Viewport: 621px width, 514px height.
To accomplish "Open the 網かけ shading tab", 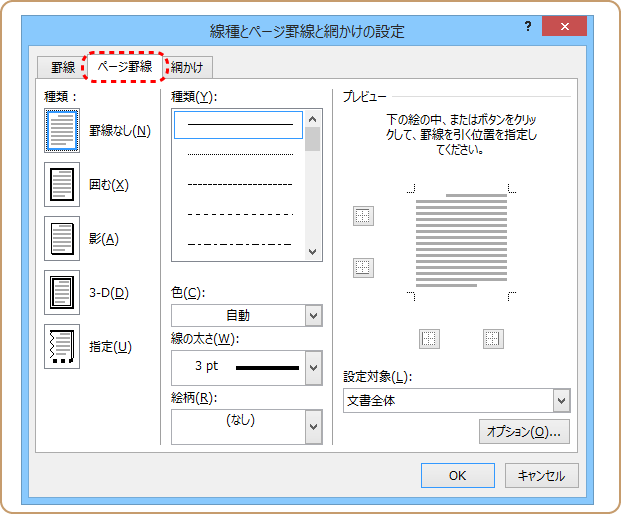I will pyautogui.click(x=187, y=67).
